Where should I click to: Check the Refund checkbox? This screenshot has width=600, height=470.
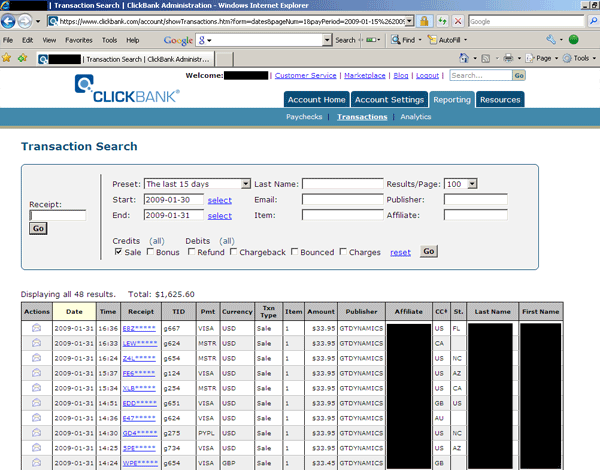click(x=191, y=252)
